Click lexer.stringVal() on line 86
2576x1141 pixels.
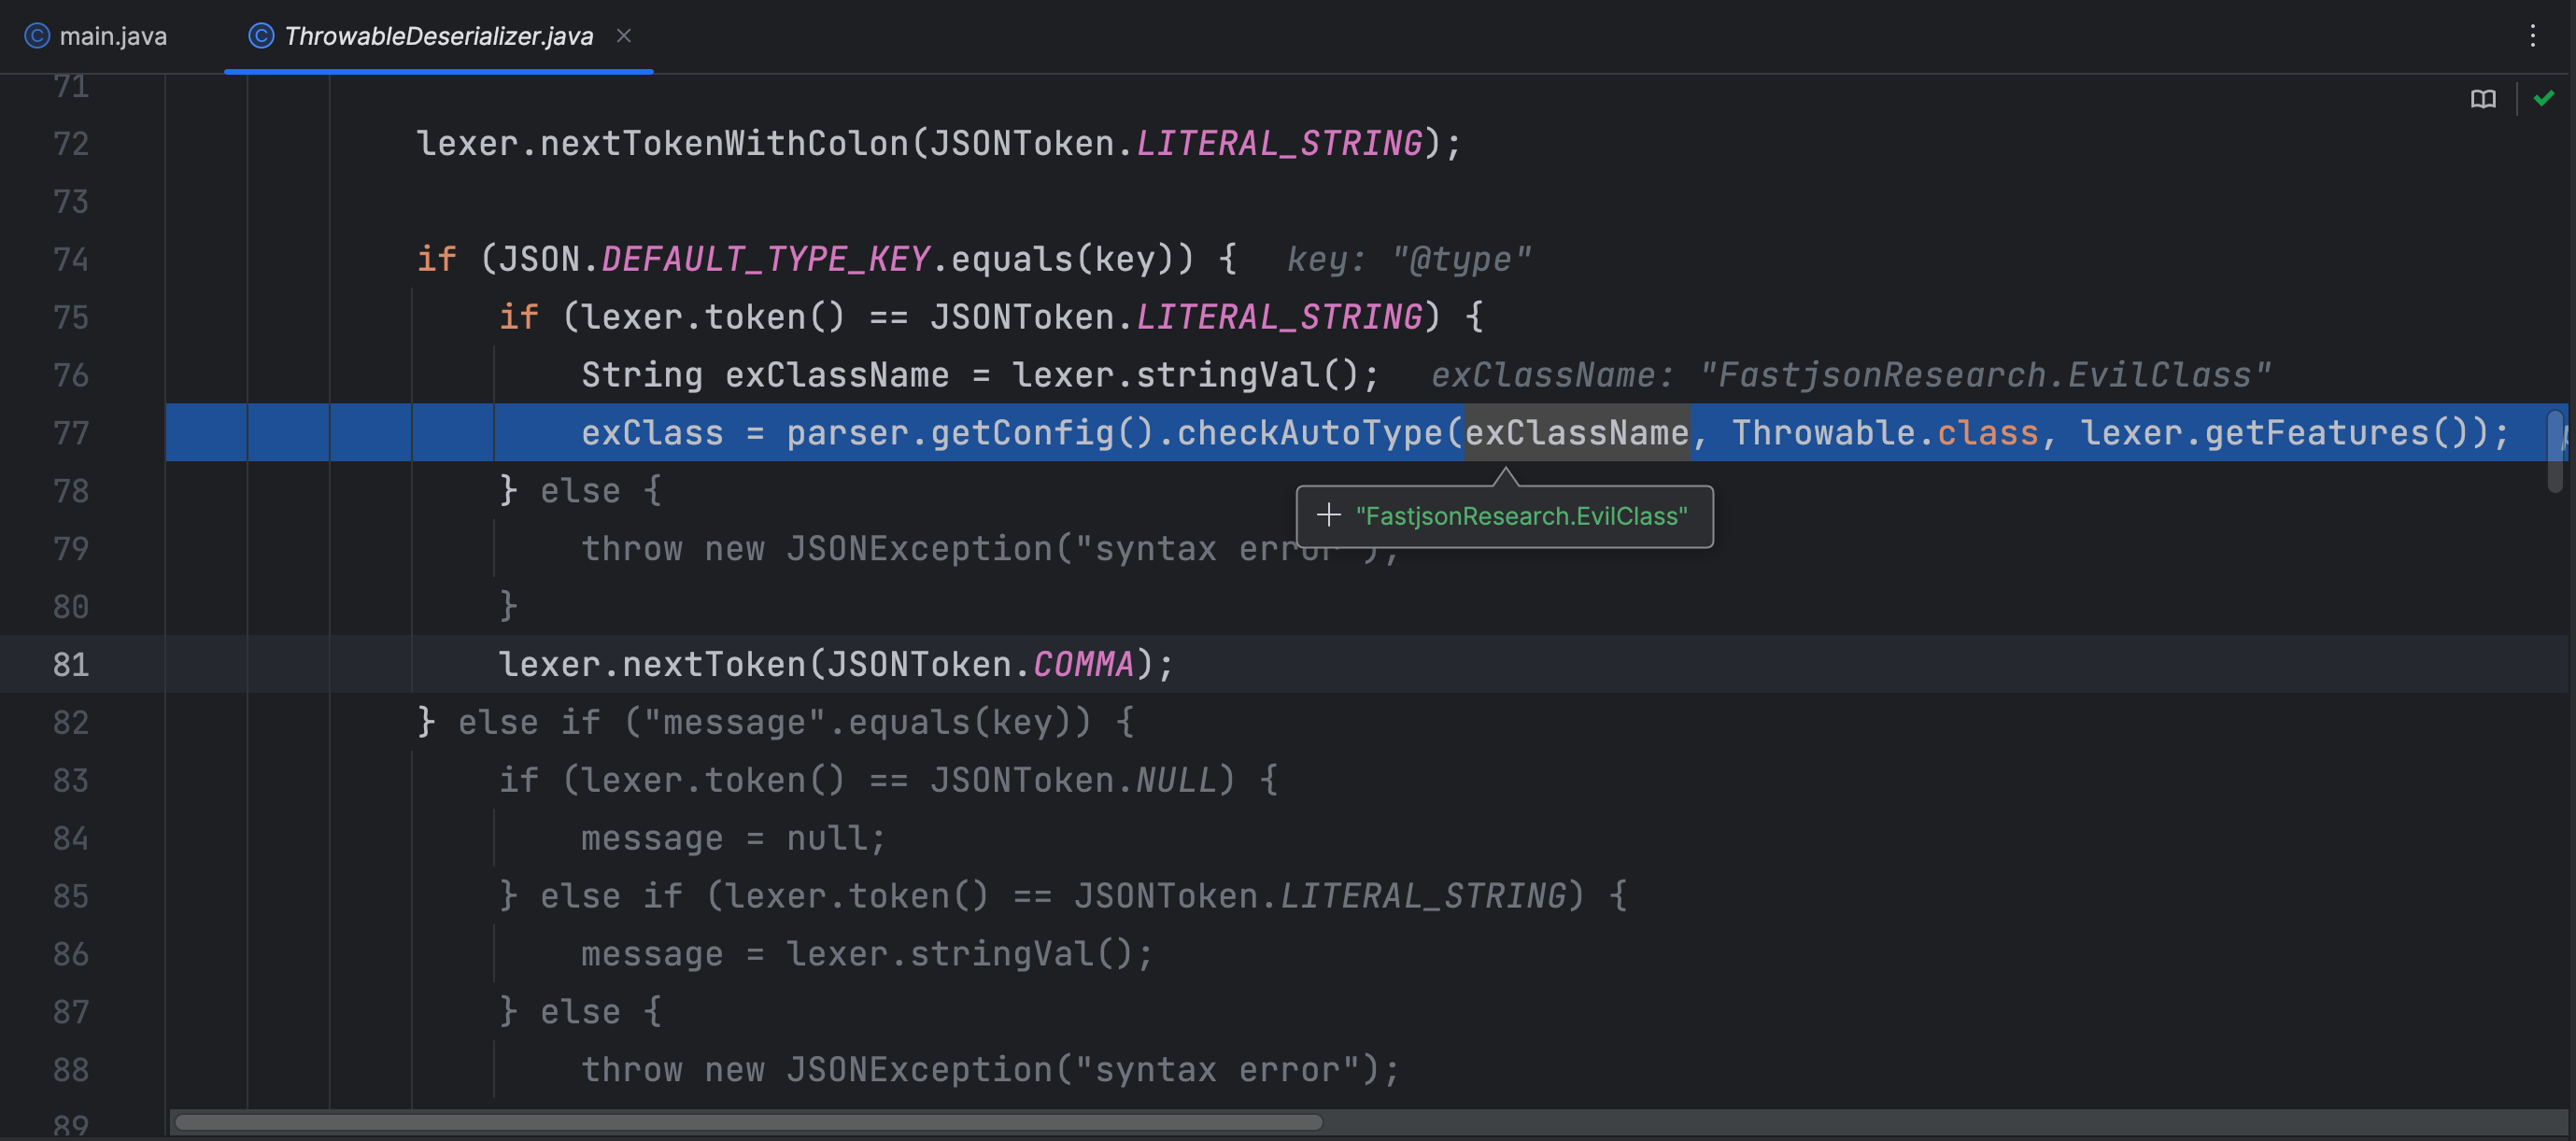[x=960, y=954]
